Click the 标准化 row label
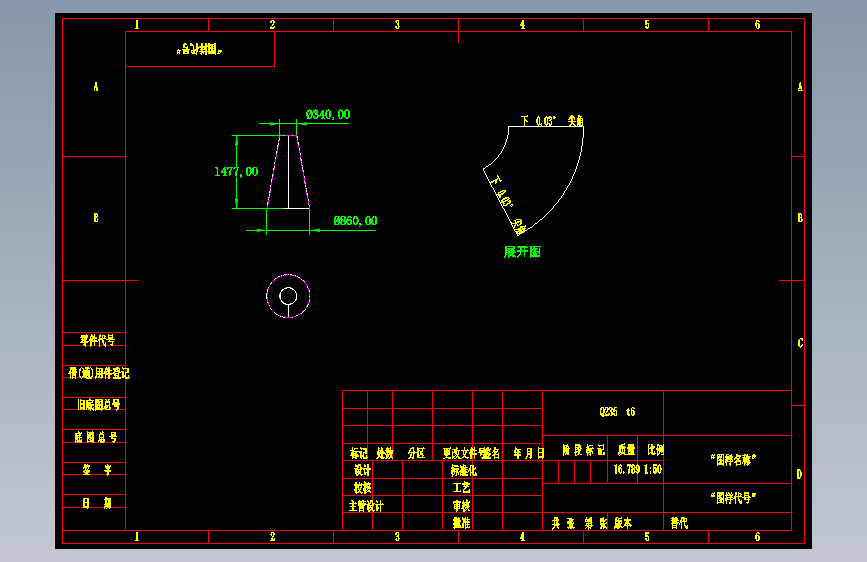The width and height of the screenshot is (867, 562). [x=463, y=470]
